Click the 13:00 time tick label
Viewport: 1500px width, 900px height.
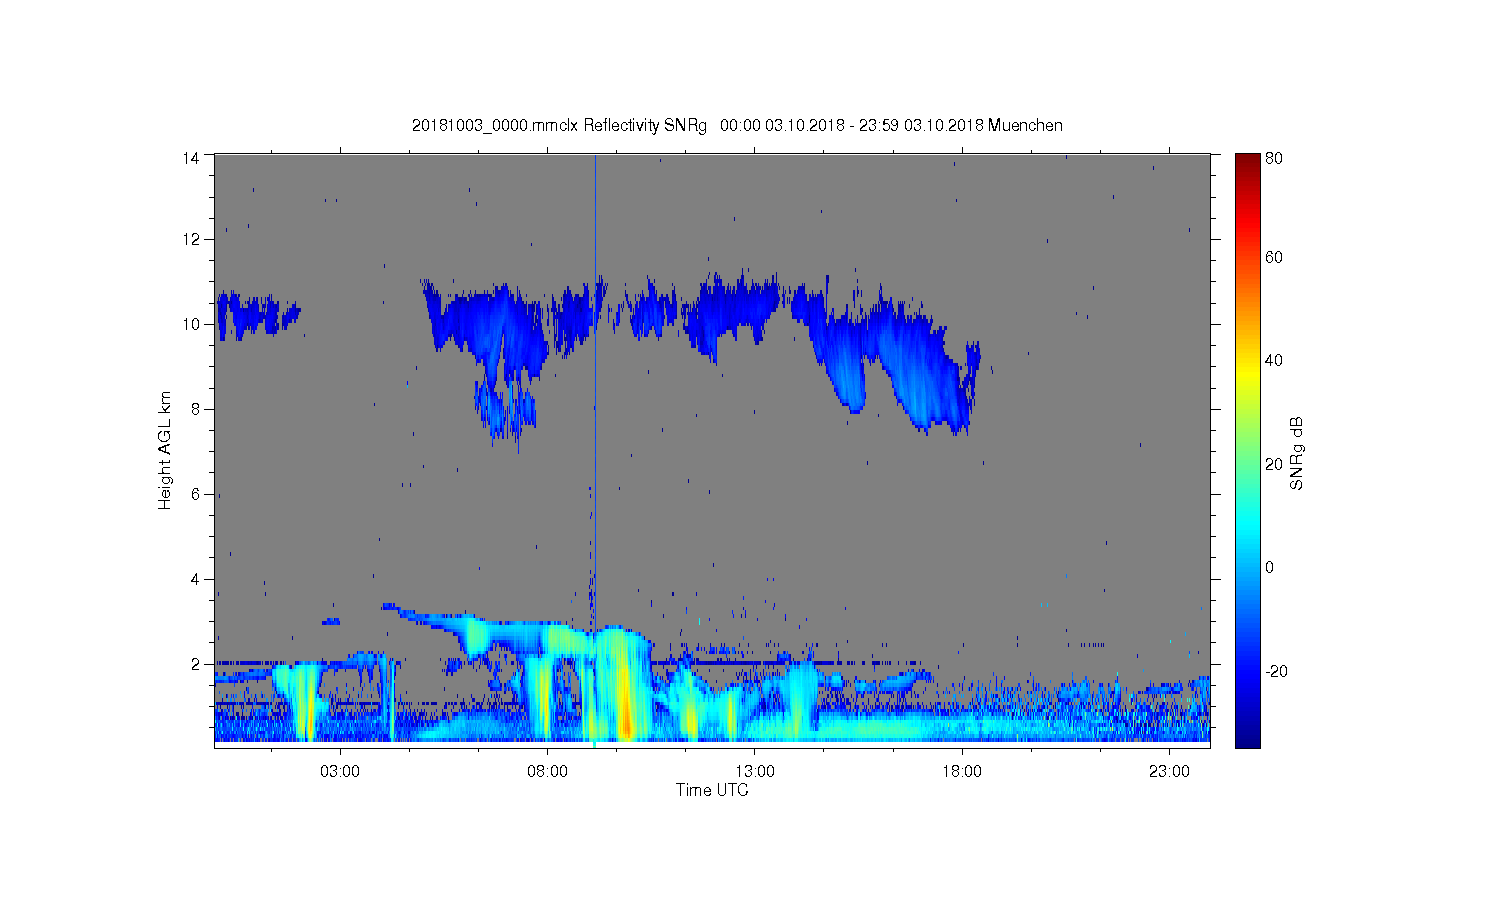pos(755,772)
